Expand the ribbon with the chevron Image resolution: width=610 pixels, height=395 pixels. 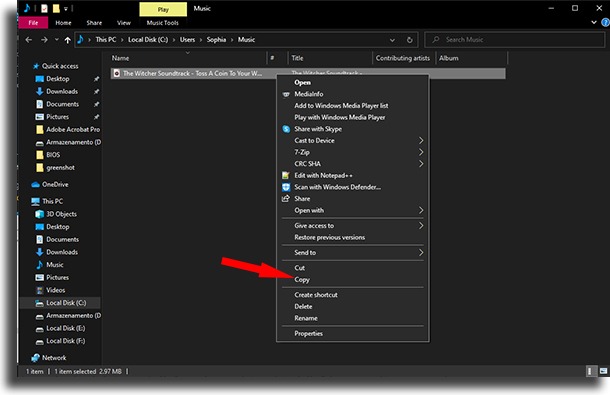point(594,22)
